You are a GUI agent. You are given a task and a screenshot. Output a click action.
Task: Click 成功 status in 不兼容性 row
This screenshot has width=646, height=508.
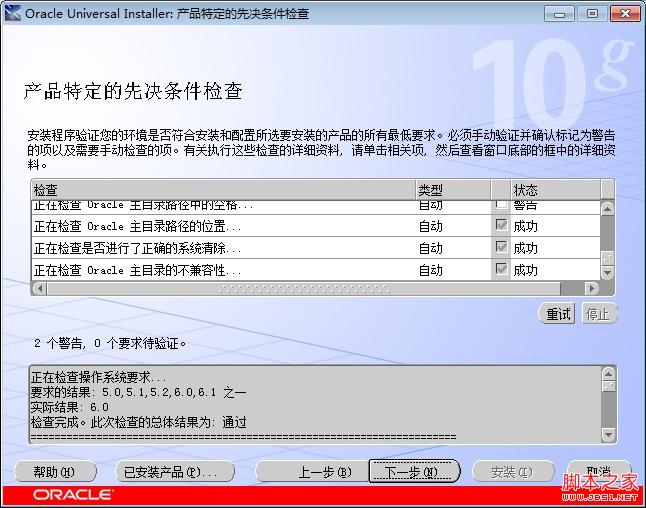click(x=525, y=270)
